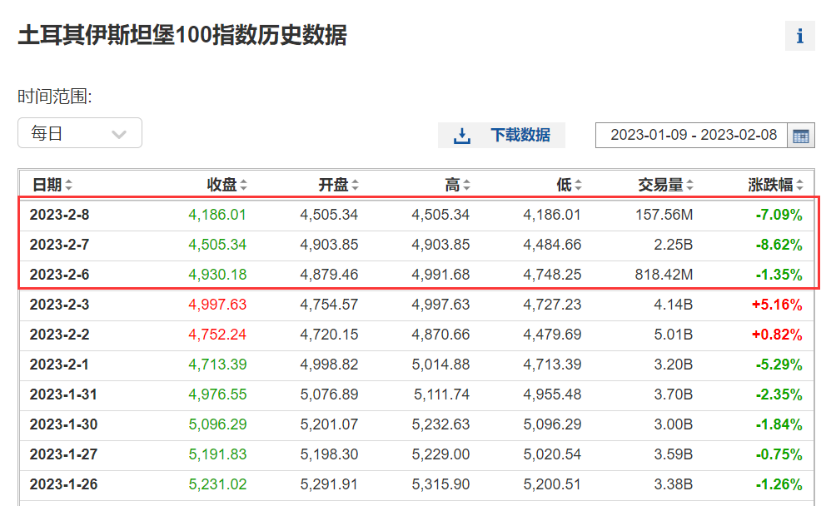This screenshot has width=831, height=506.
Task: Click change +0.82%
Action: [777, 334]
